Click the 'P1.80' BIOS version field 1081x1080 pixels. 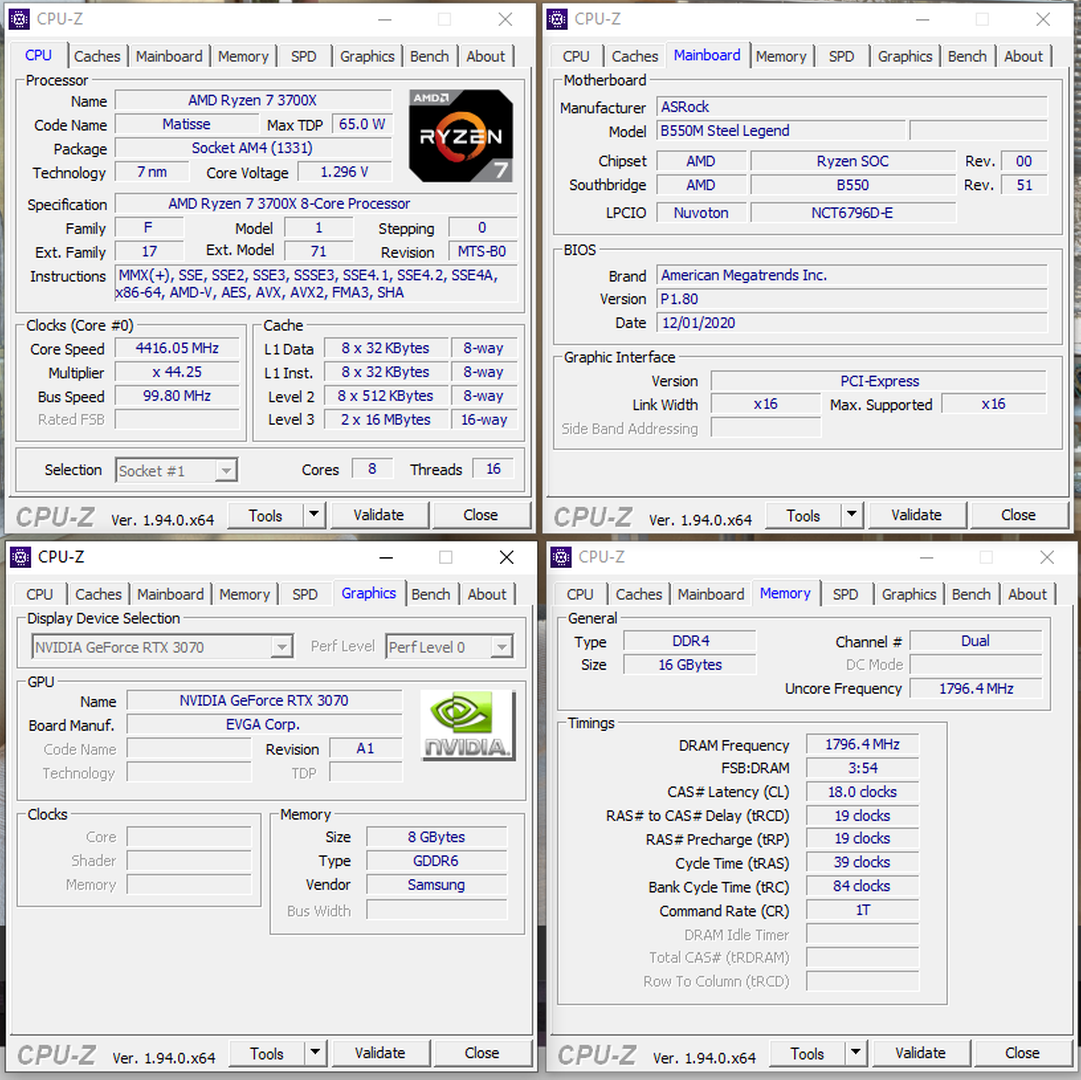pos(851,299)
